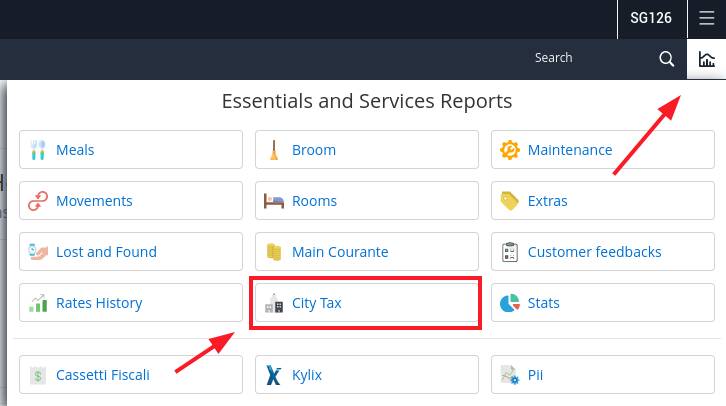The width and height of the screenshot is (726, 406).
Task: Open the Main Courante report
Action: click(x=367, y=251)
